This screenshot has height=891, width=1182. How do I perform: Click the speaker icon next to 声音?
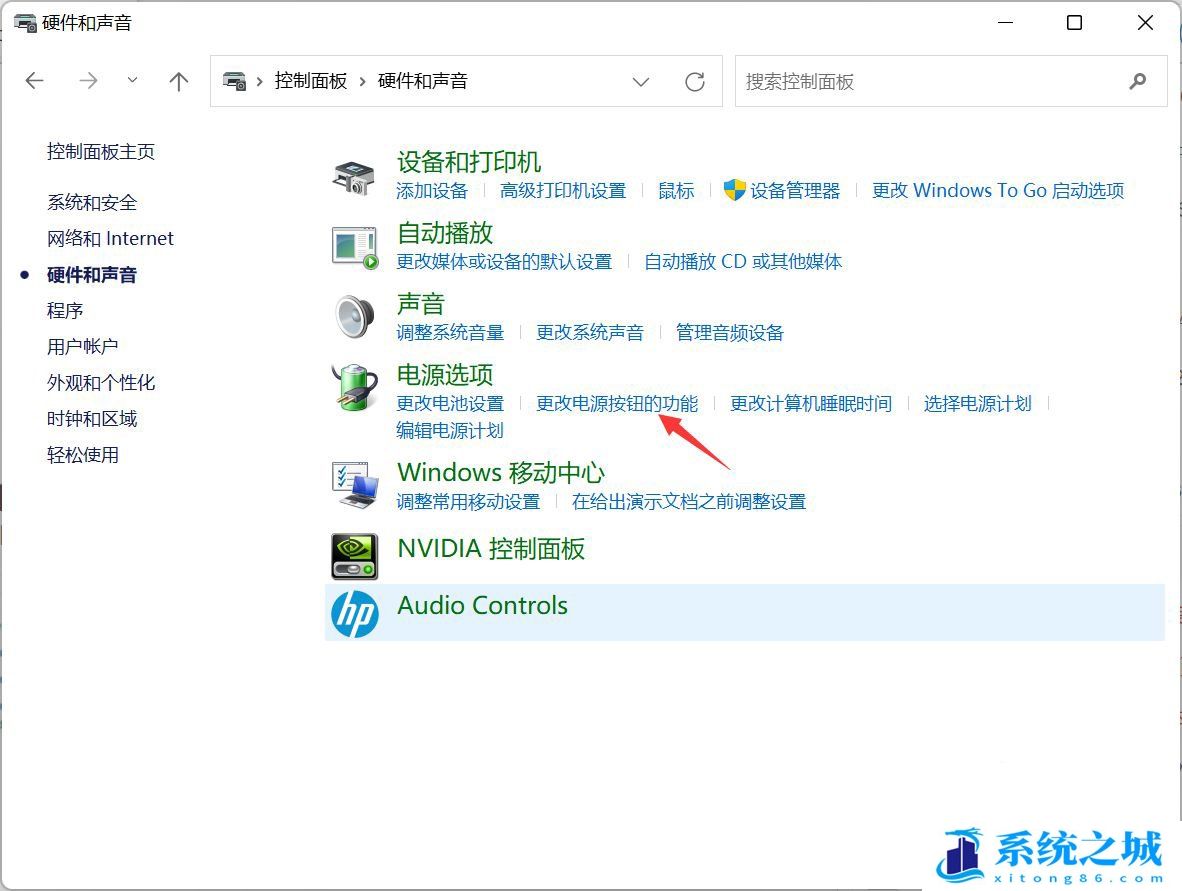pos(354,316)
